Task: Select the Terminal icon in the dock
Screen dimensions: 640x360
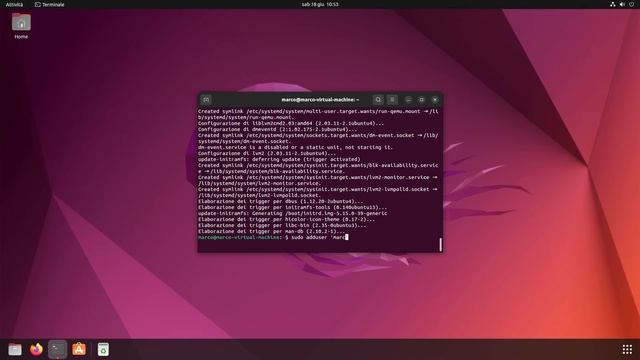Action: (x=58, y=349)
